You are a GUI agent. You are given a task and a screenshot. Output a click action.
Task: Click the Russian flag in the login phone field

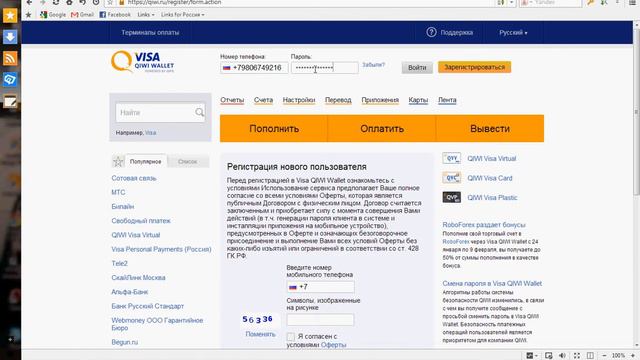pyautogui.click(x=227, y=68)
